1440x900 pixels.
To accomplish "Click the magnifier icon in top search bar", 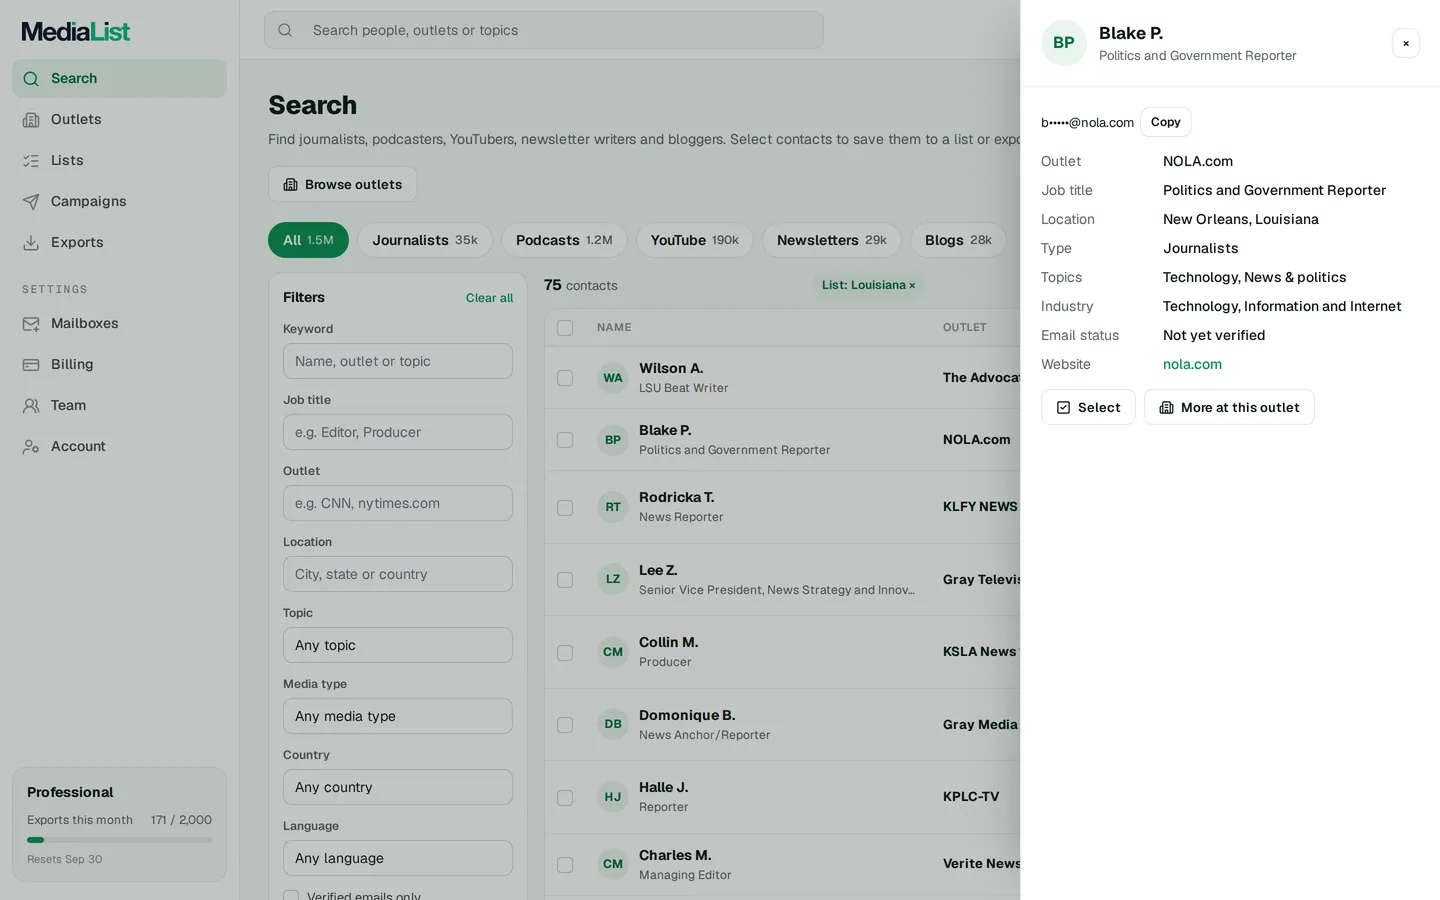I will [285, 30].
